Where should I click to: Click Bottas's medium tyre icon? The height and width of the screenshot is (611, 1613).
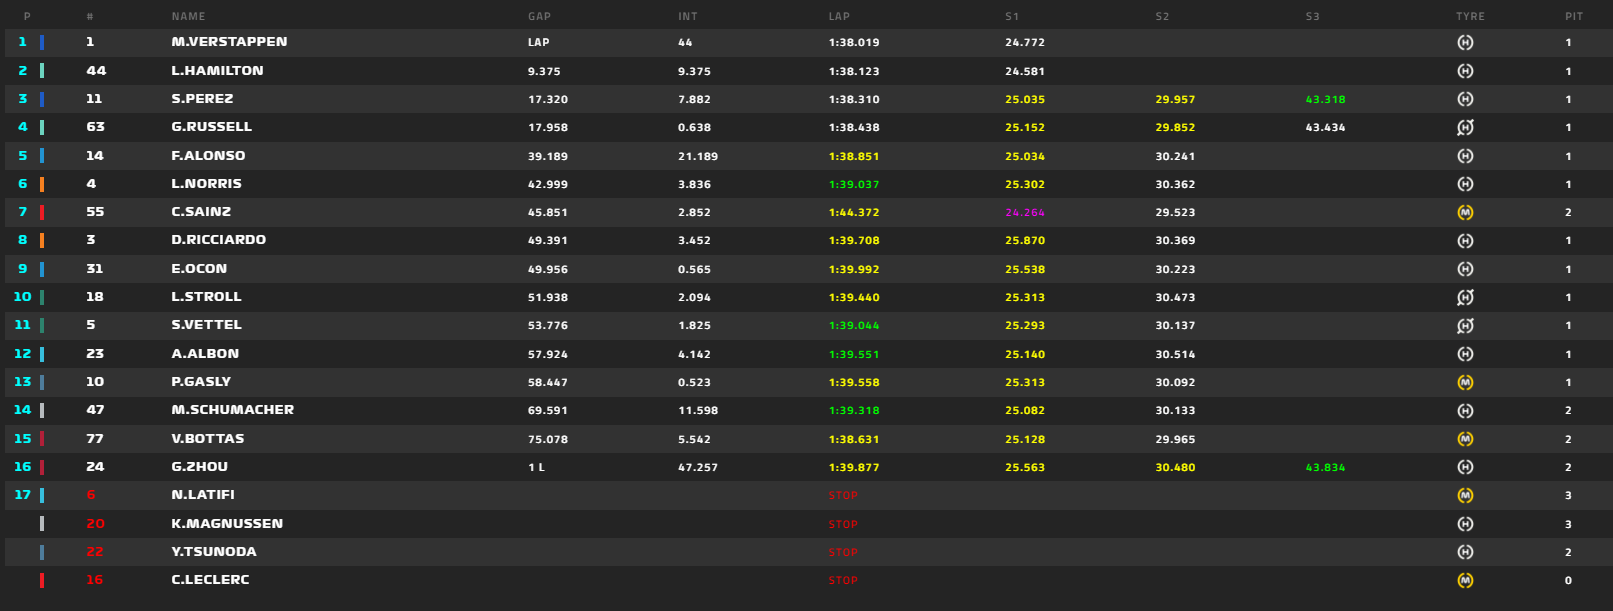(x=1465, y=439)
